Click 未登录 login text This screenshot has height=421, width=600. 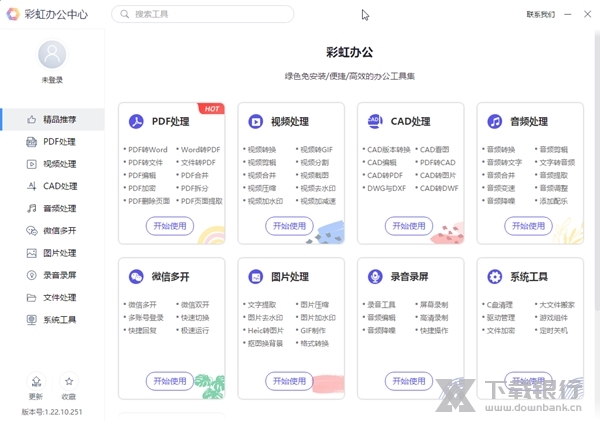pos(52,80)
